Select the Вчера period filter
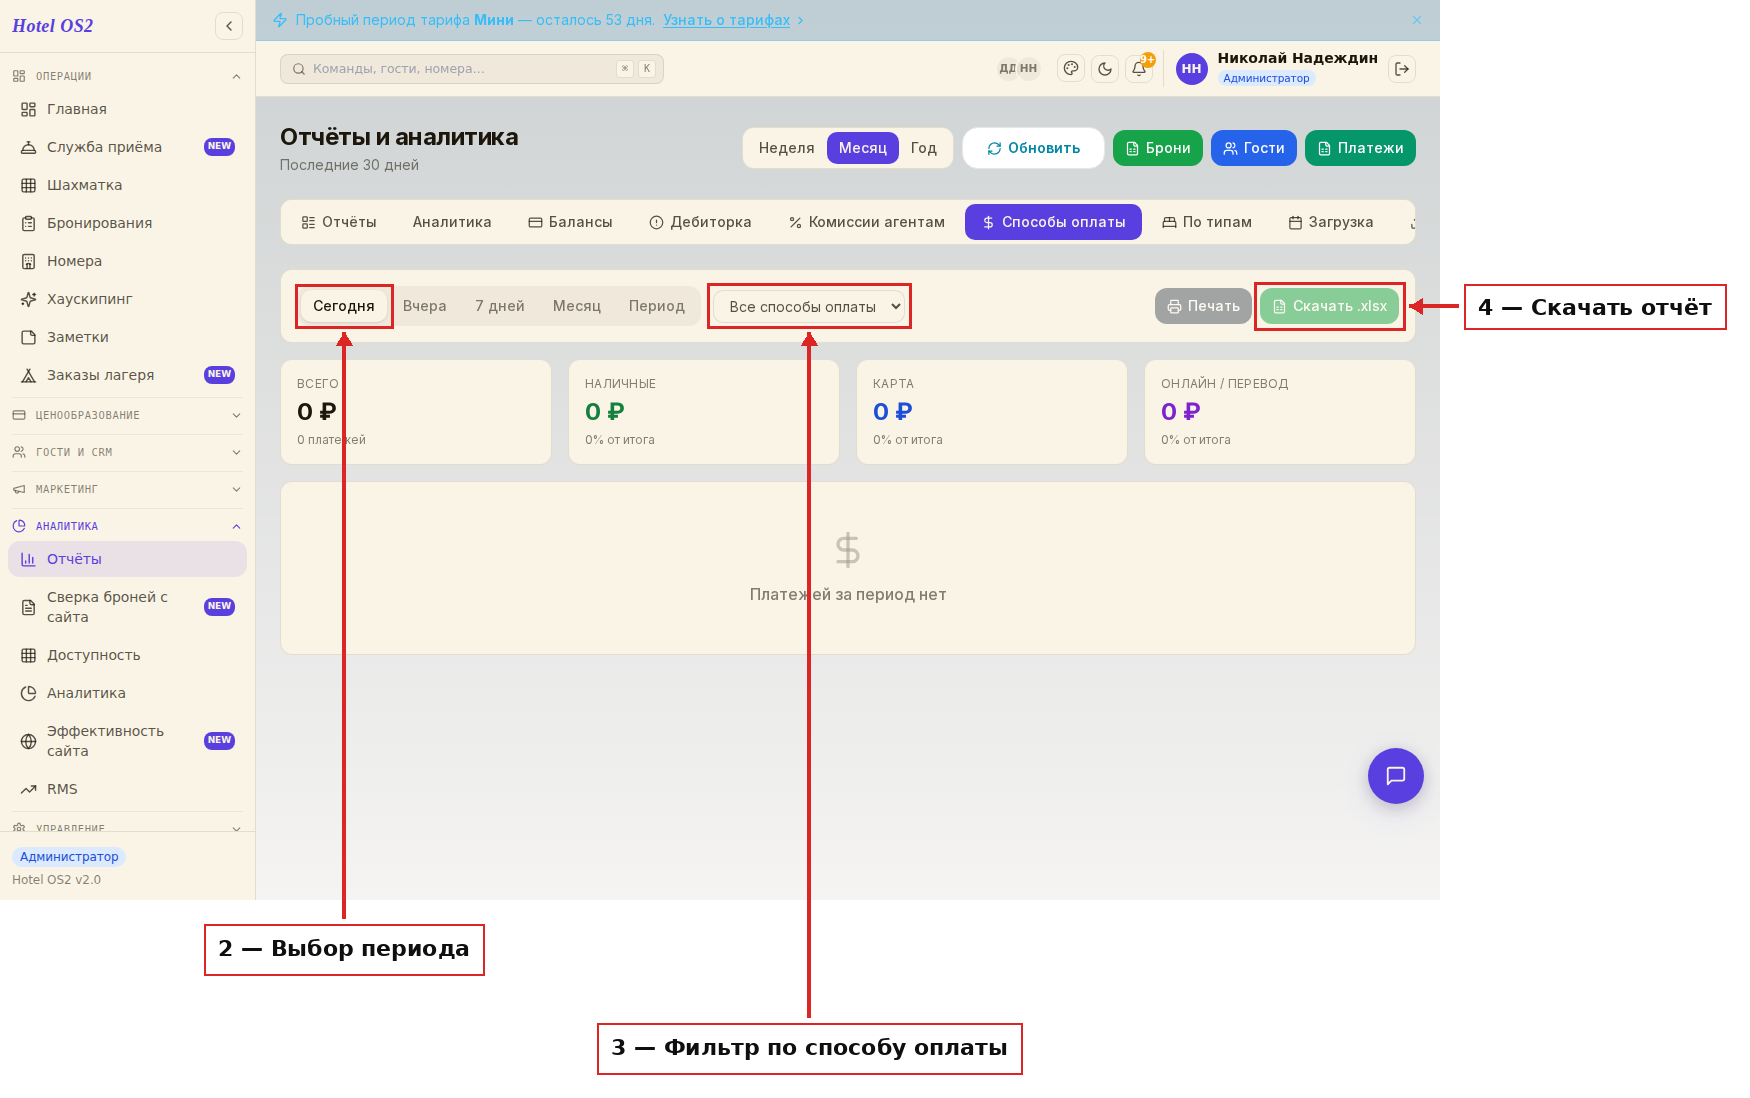 point(425,306)
